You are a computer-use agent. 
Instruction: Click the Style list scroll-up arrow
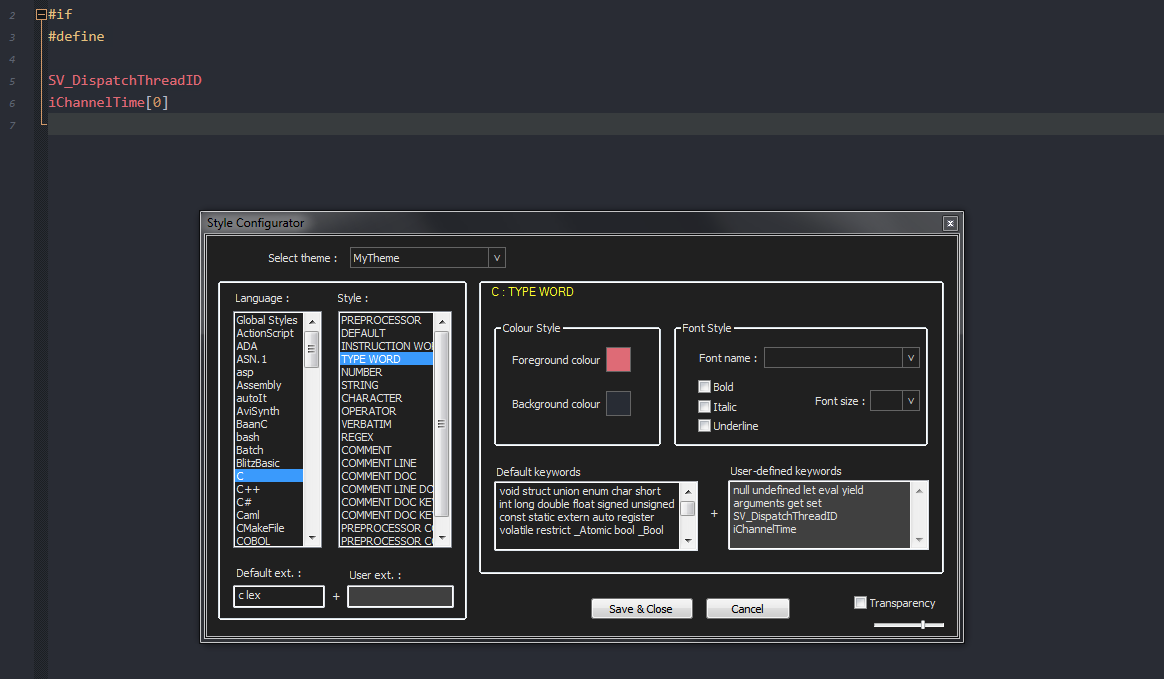442,321
